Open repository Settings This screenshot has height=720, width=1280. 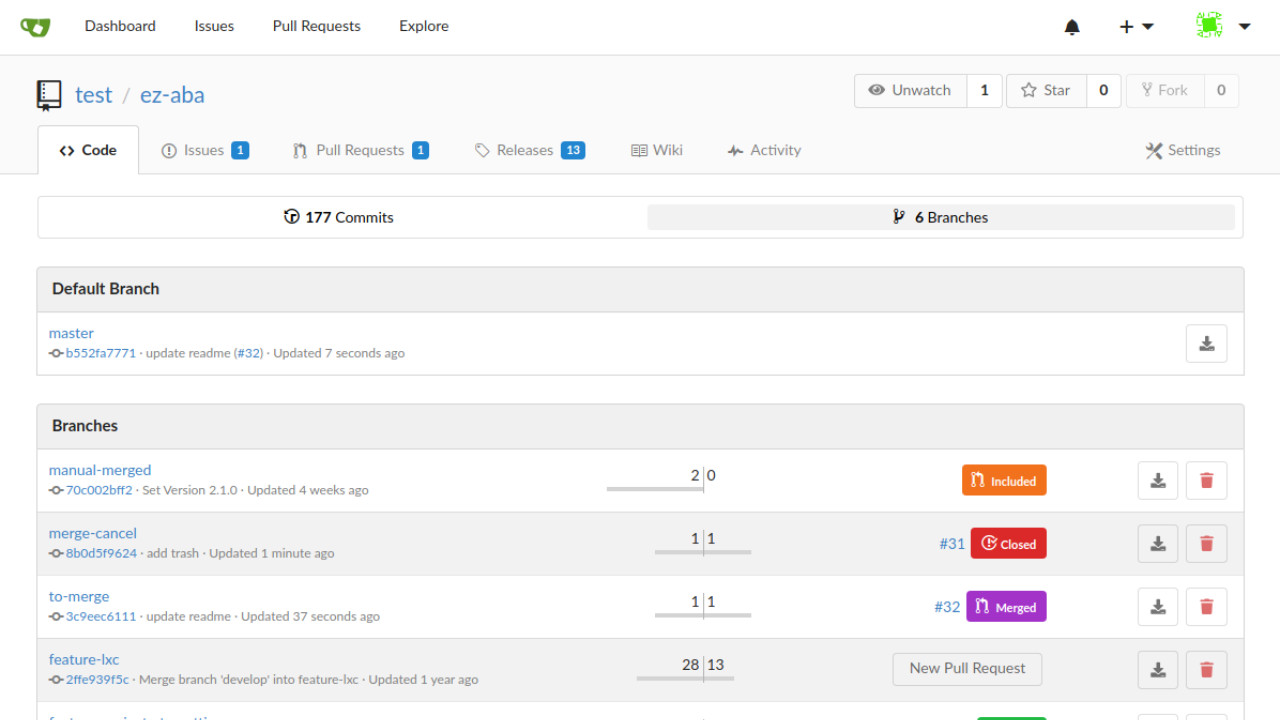[1183, 150]
